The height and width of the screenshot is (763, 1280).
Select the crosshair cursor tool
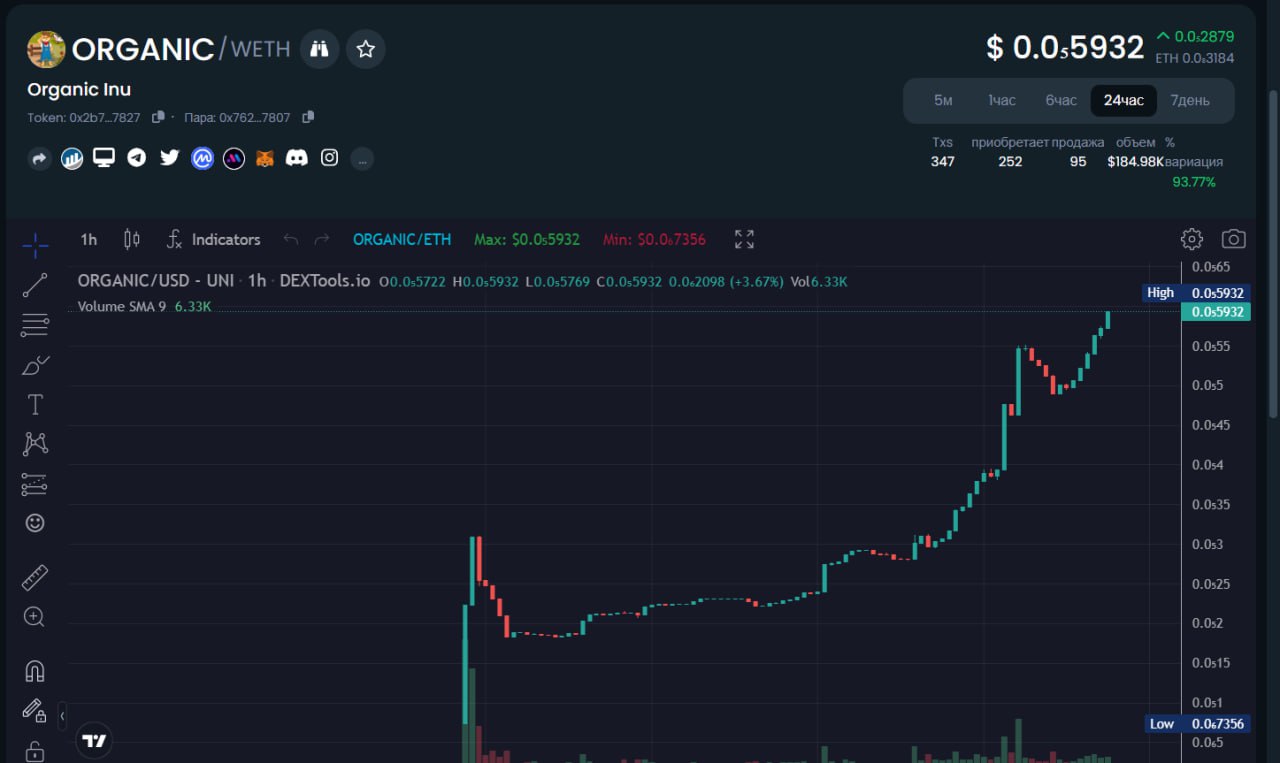coord(35,244)
